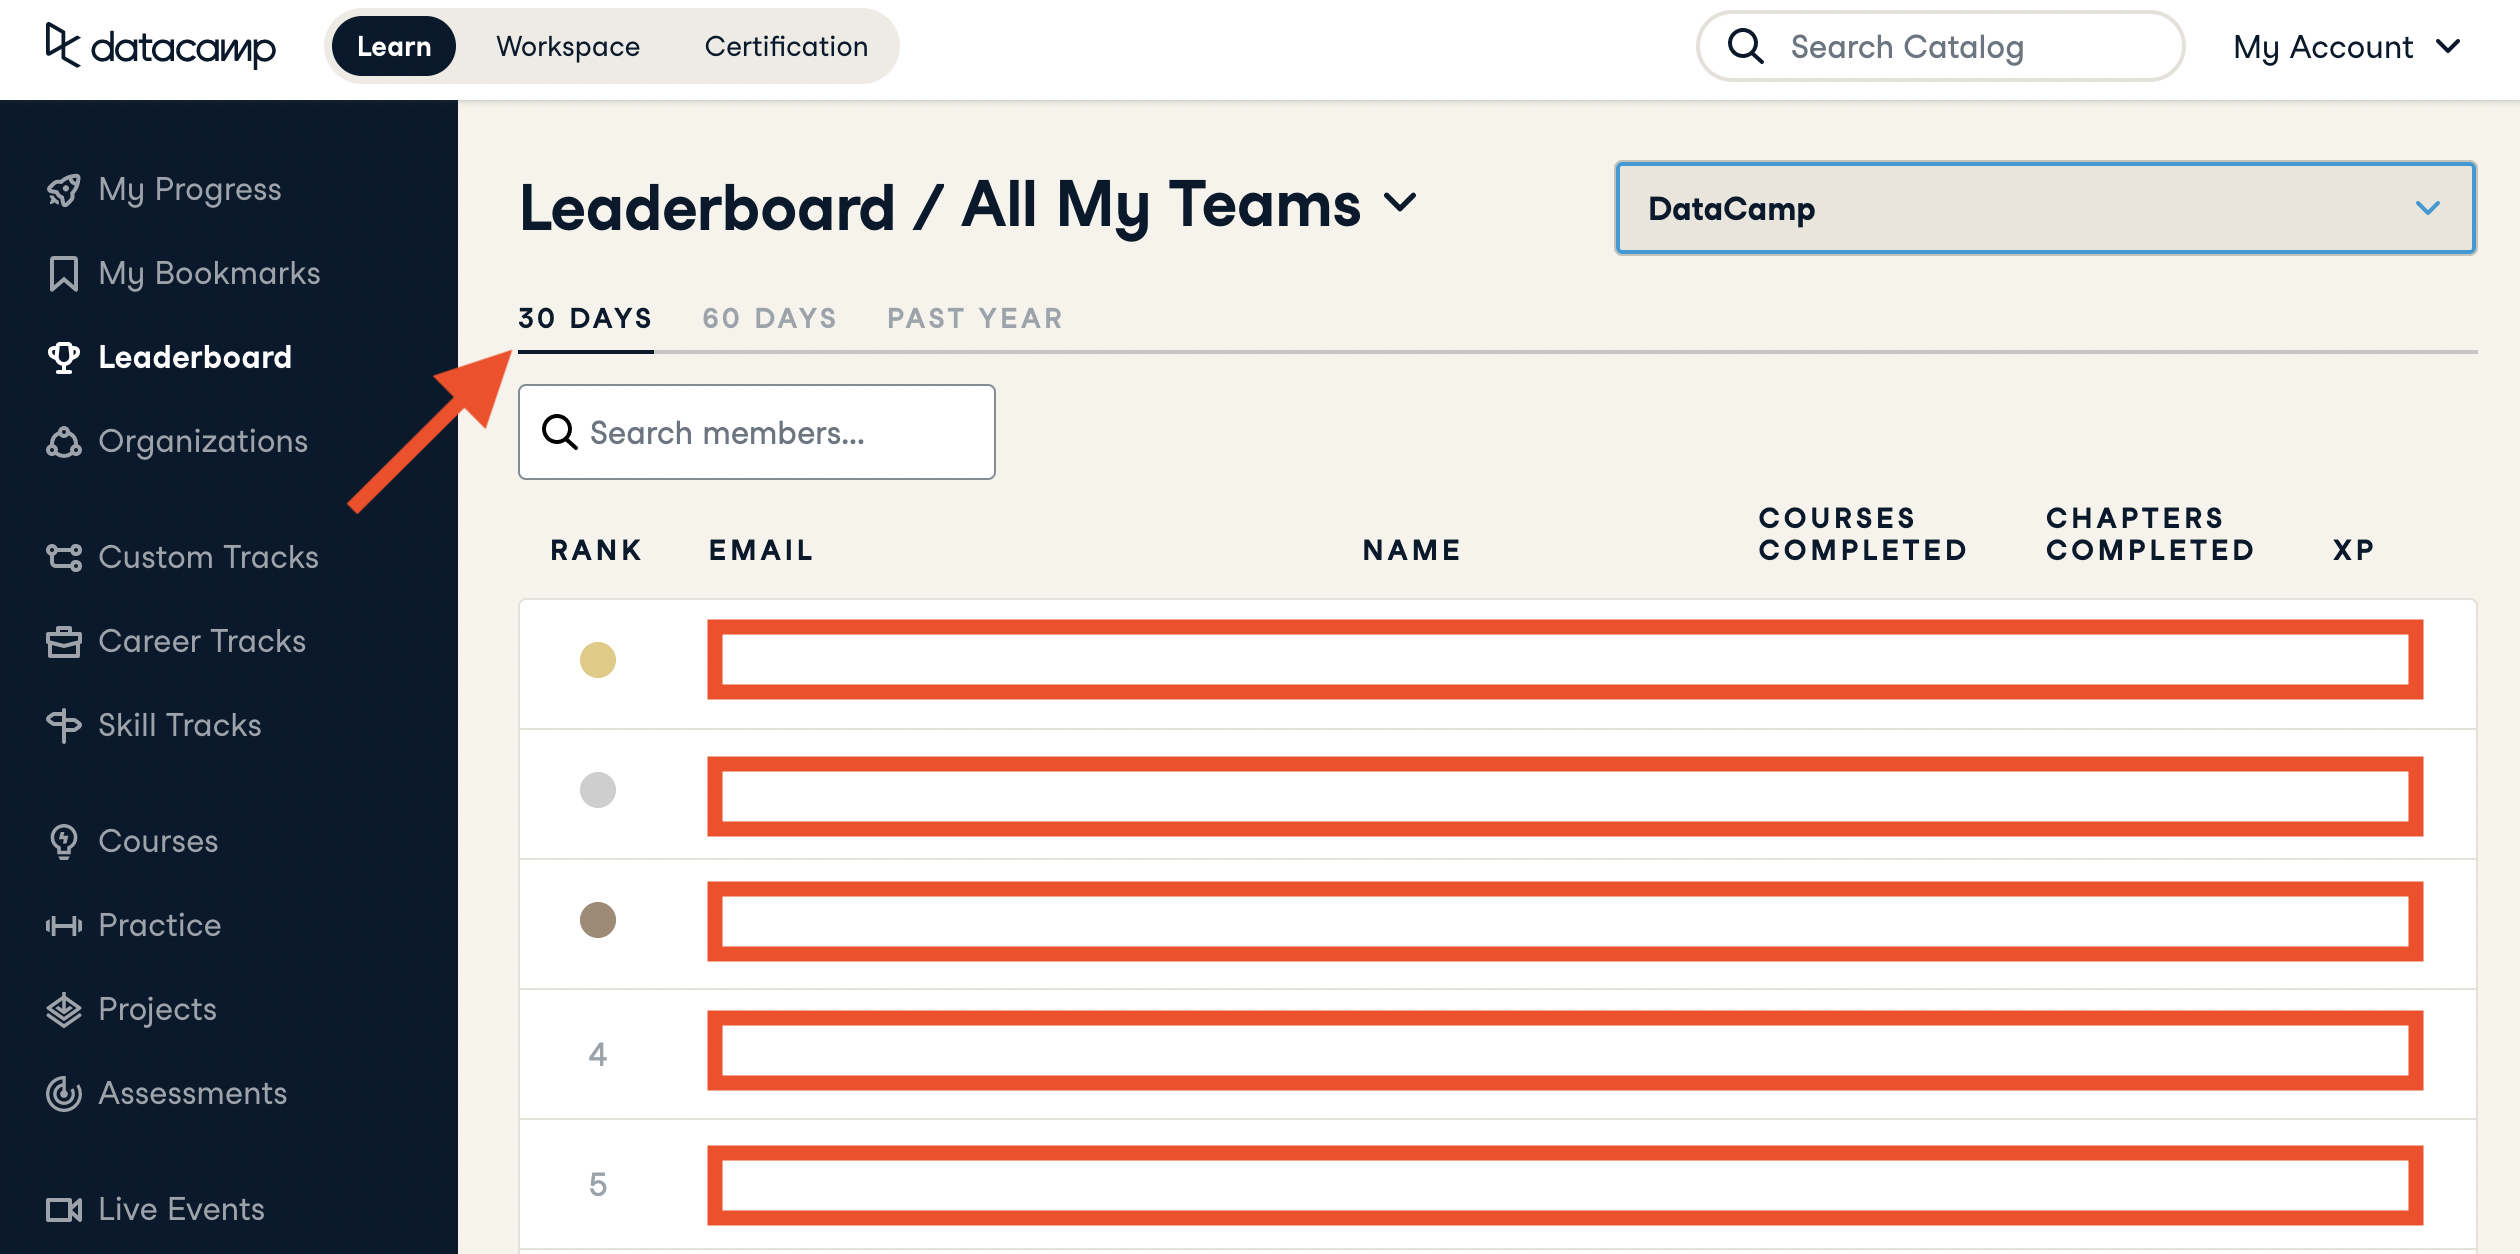Image resolution: width=2520 pixels, height=1254 pixels.
Task: Click the Live Events camera icon
Action: point(64,1210)
